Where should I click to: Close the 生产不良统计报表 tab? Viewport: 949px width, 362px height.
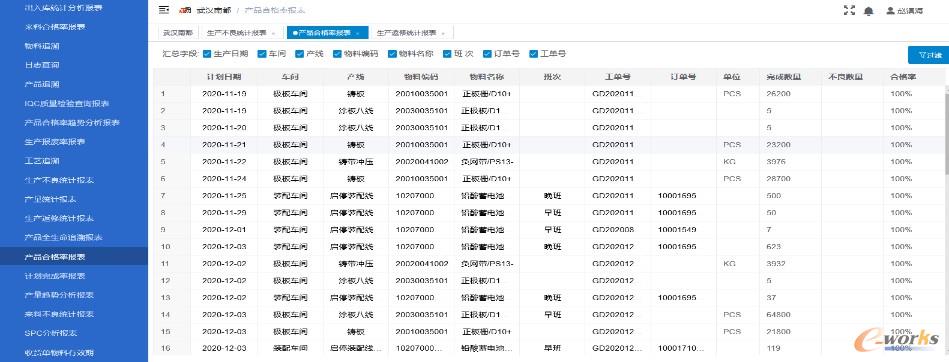point(274,33)
